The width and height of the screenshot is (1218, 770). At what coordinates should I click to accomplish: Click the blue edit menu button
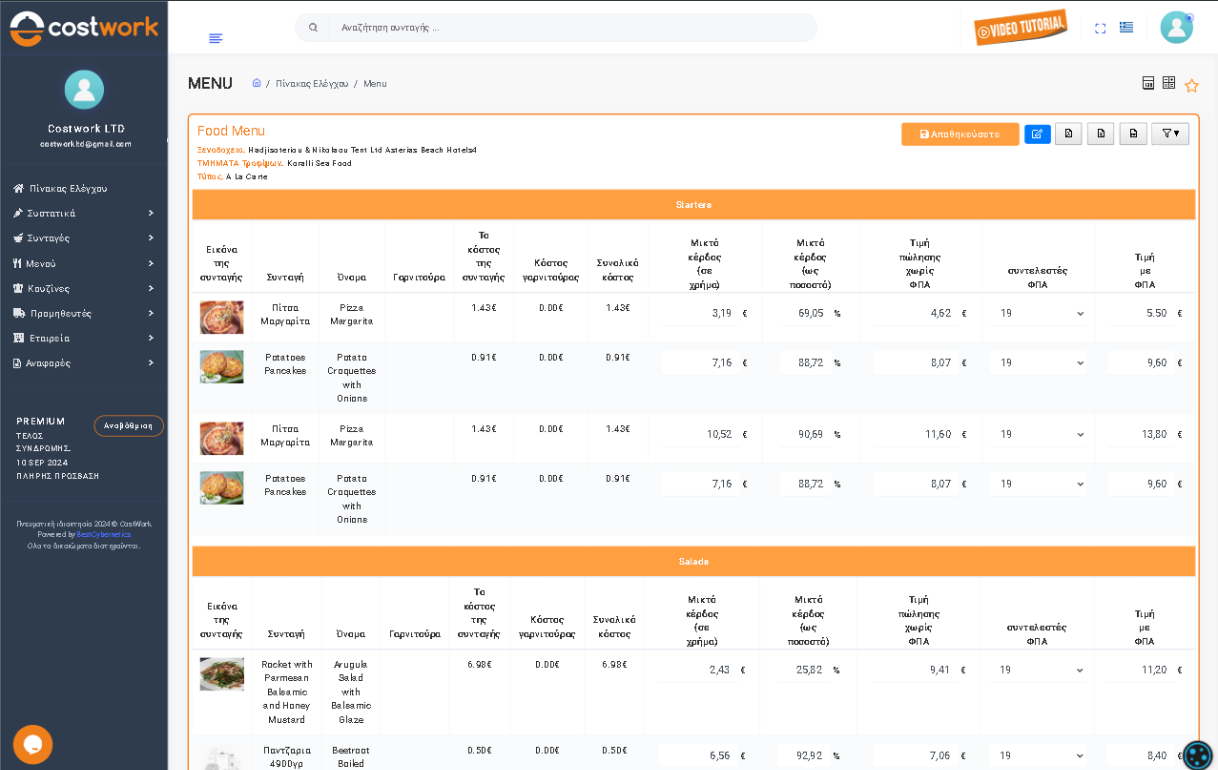coord(1037,134)
